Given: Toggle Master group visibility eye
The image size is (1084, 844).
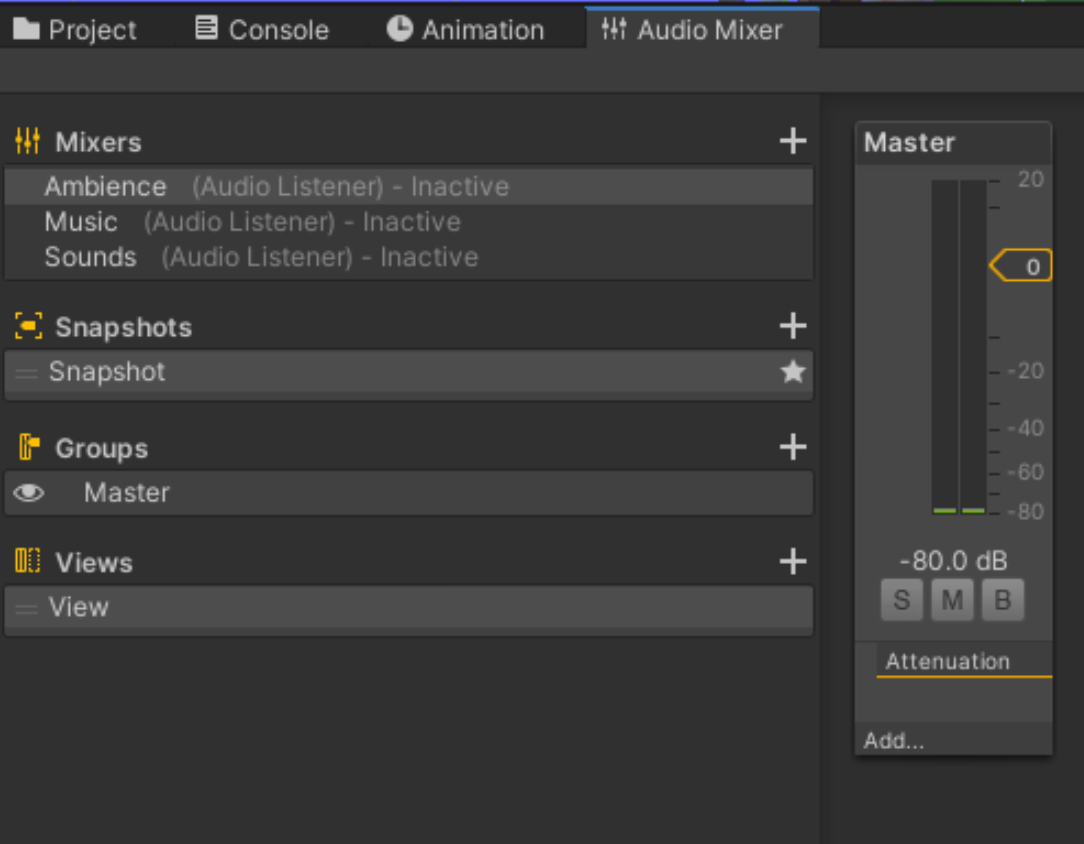Looking at the screenshot, I should [28, 492].
